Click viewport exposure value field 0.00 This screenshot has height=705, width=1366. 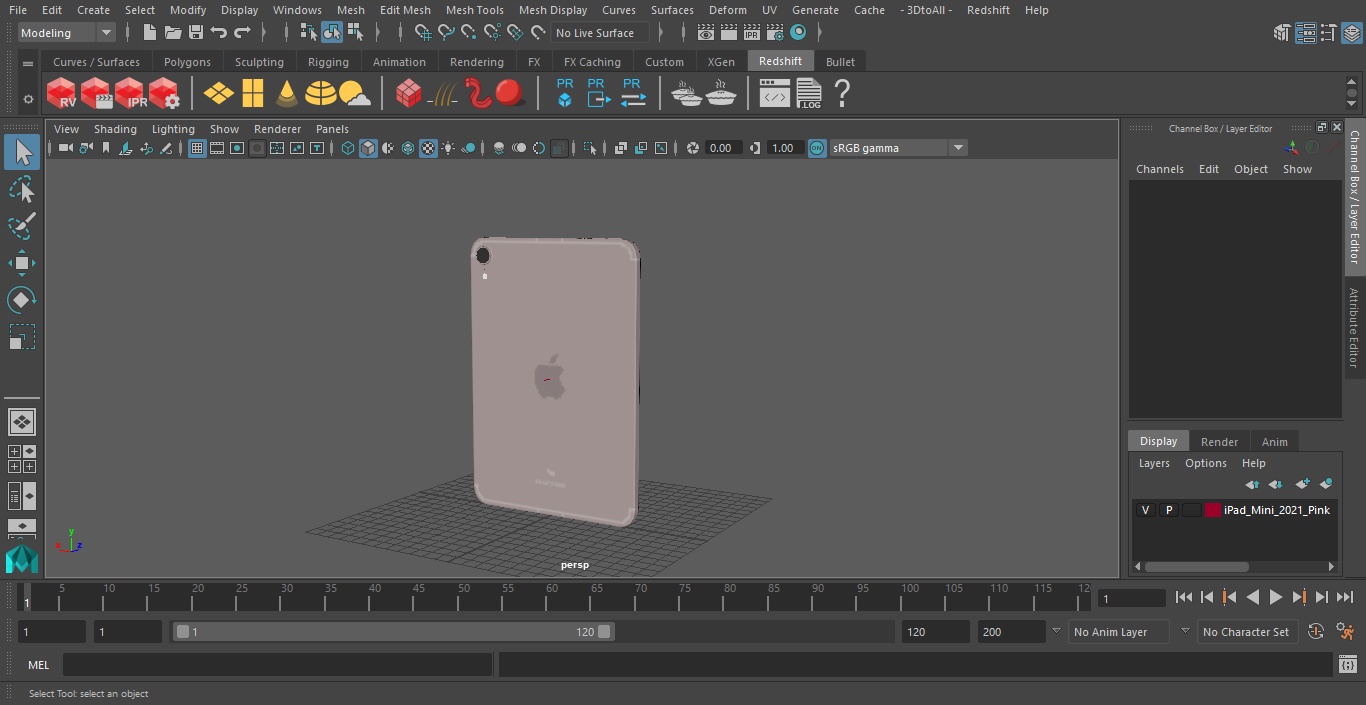[722, 148]
